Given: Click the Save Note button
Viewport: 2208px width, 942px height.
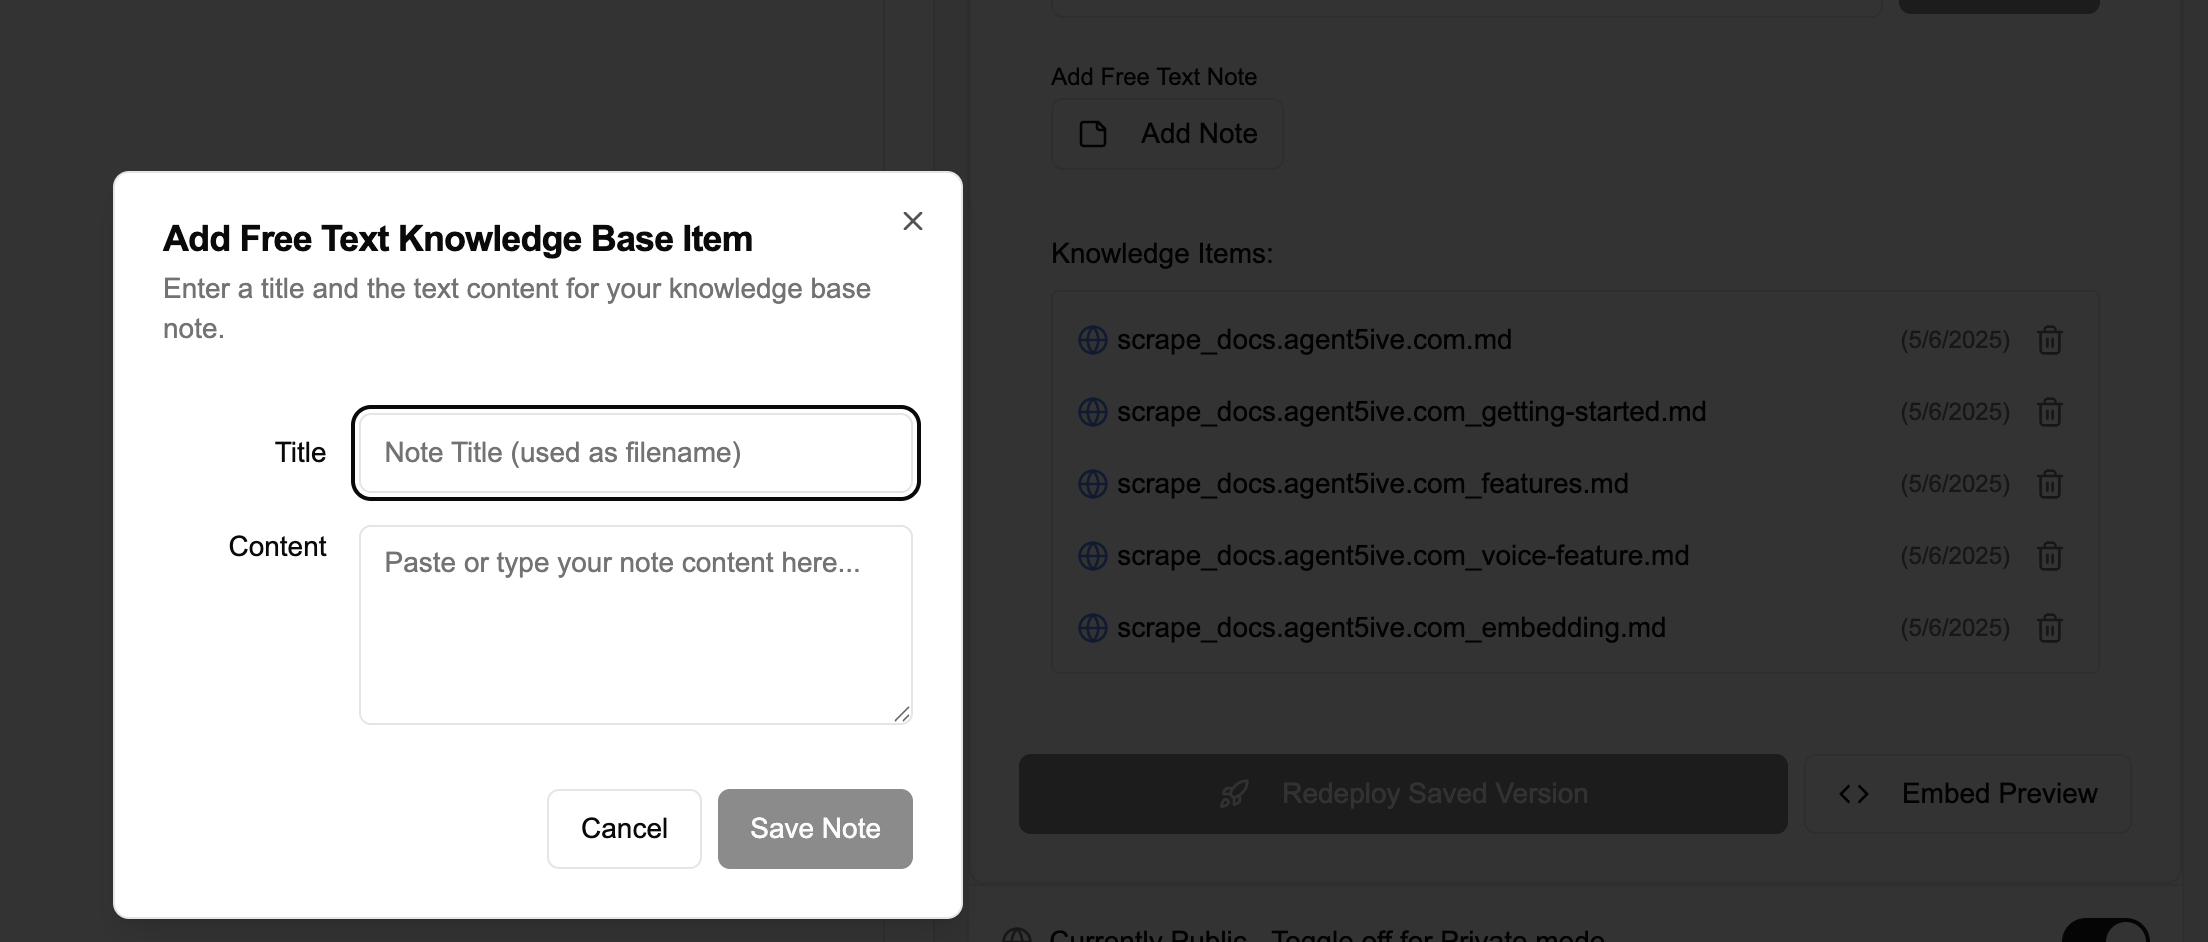Looking at the screenshot, I should tap(814, 828).
